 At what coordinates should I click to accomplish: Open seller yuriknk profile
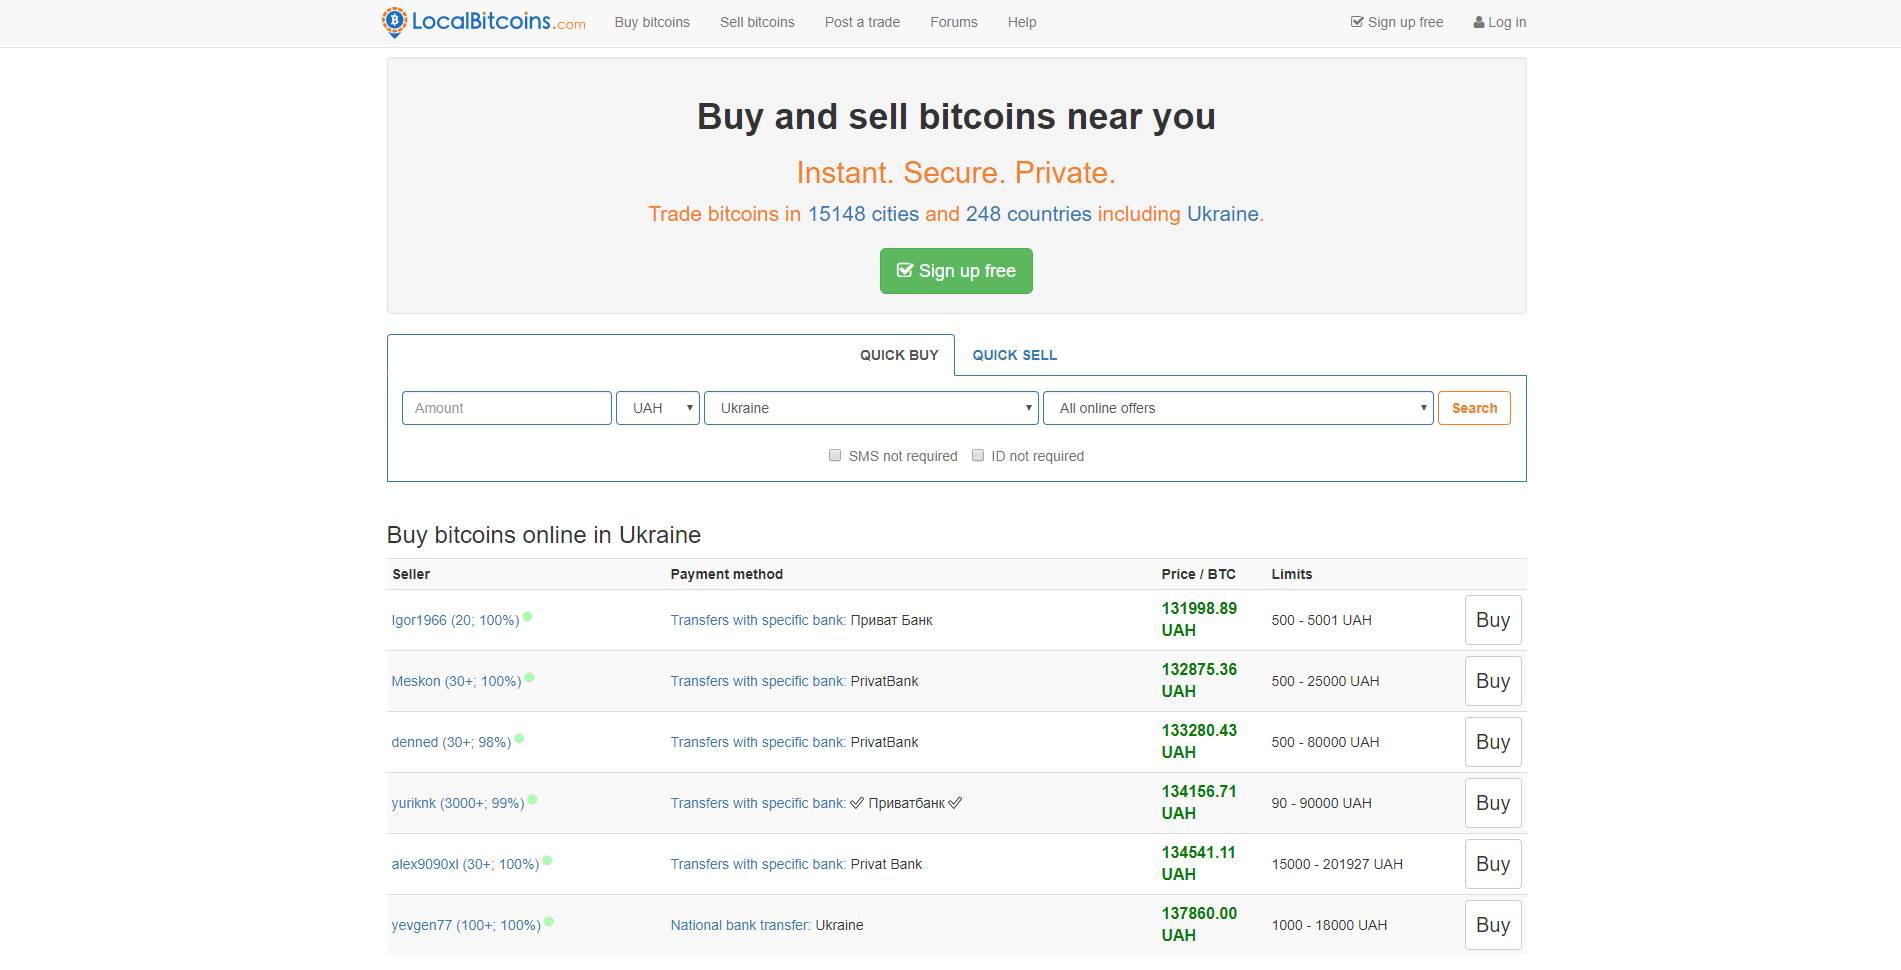[458, 803]
